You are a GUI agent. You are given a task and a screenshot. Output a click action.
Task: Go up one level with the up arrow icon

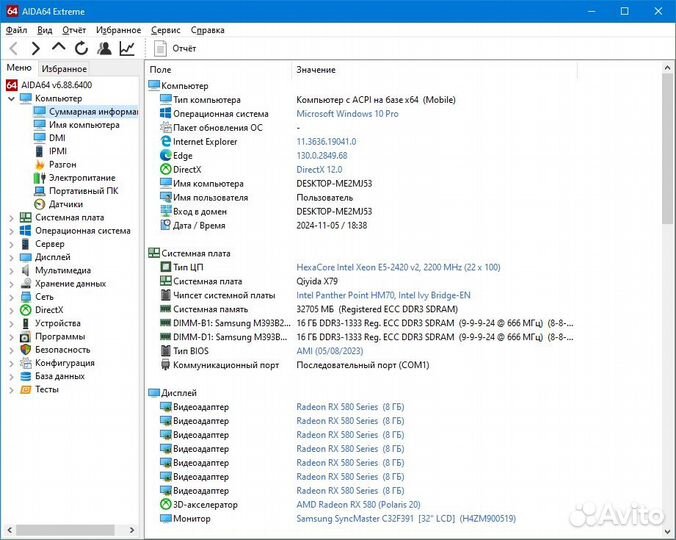click(x=59, y=47)
